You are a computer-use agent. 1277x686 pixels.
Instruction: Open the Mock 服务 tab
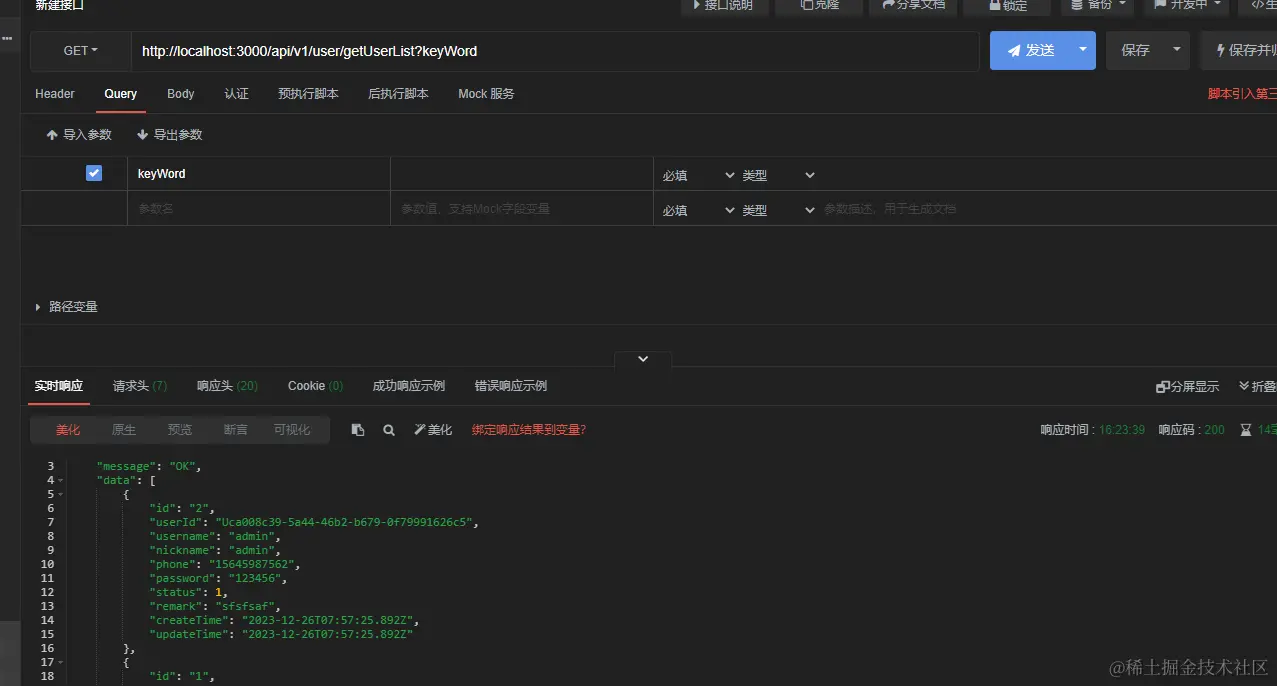[x=486, y=94]
